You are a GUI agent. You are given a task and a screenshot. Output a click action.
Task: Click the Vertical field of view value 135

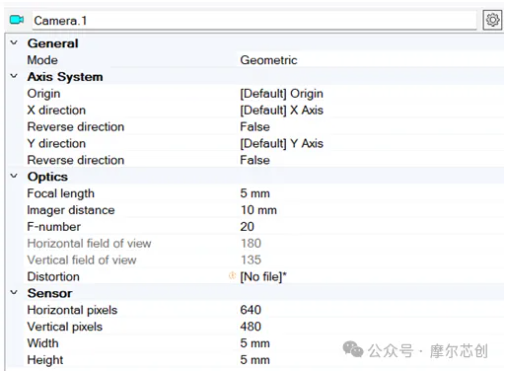point(251,260)
